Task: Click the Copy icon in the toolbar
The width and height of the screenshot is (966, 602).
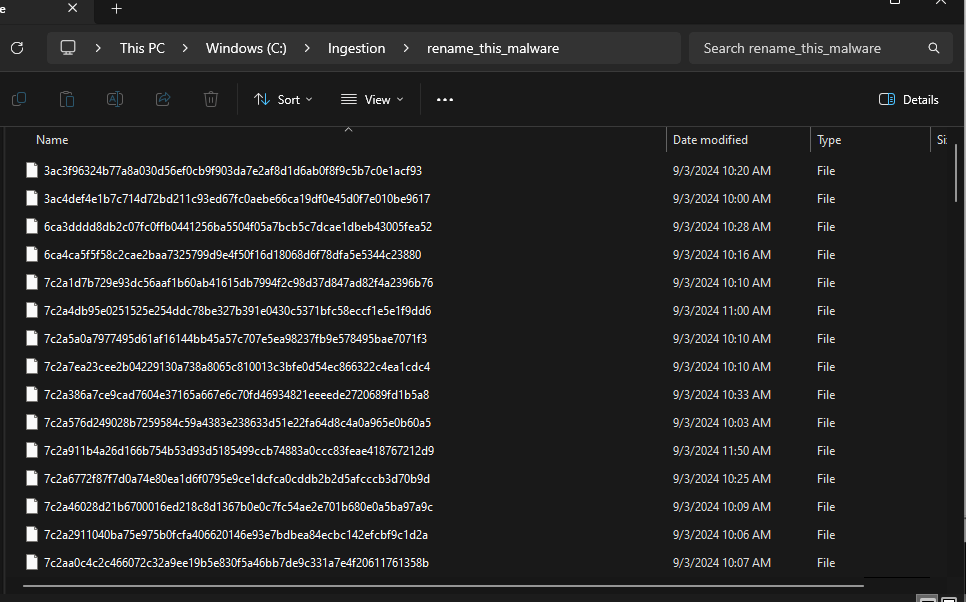Action: (19, 99)
